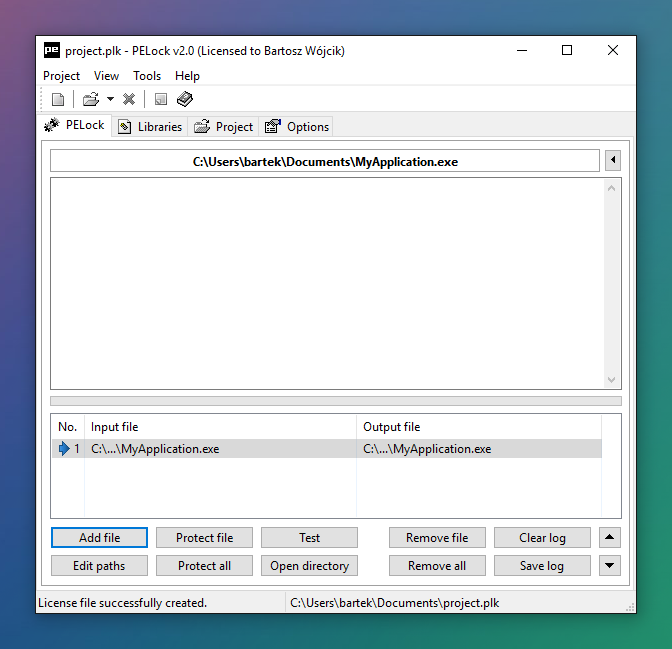672x649 pixels.
Task: Click the blue arrow icon in row 1
Action: click(64, 449)
